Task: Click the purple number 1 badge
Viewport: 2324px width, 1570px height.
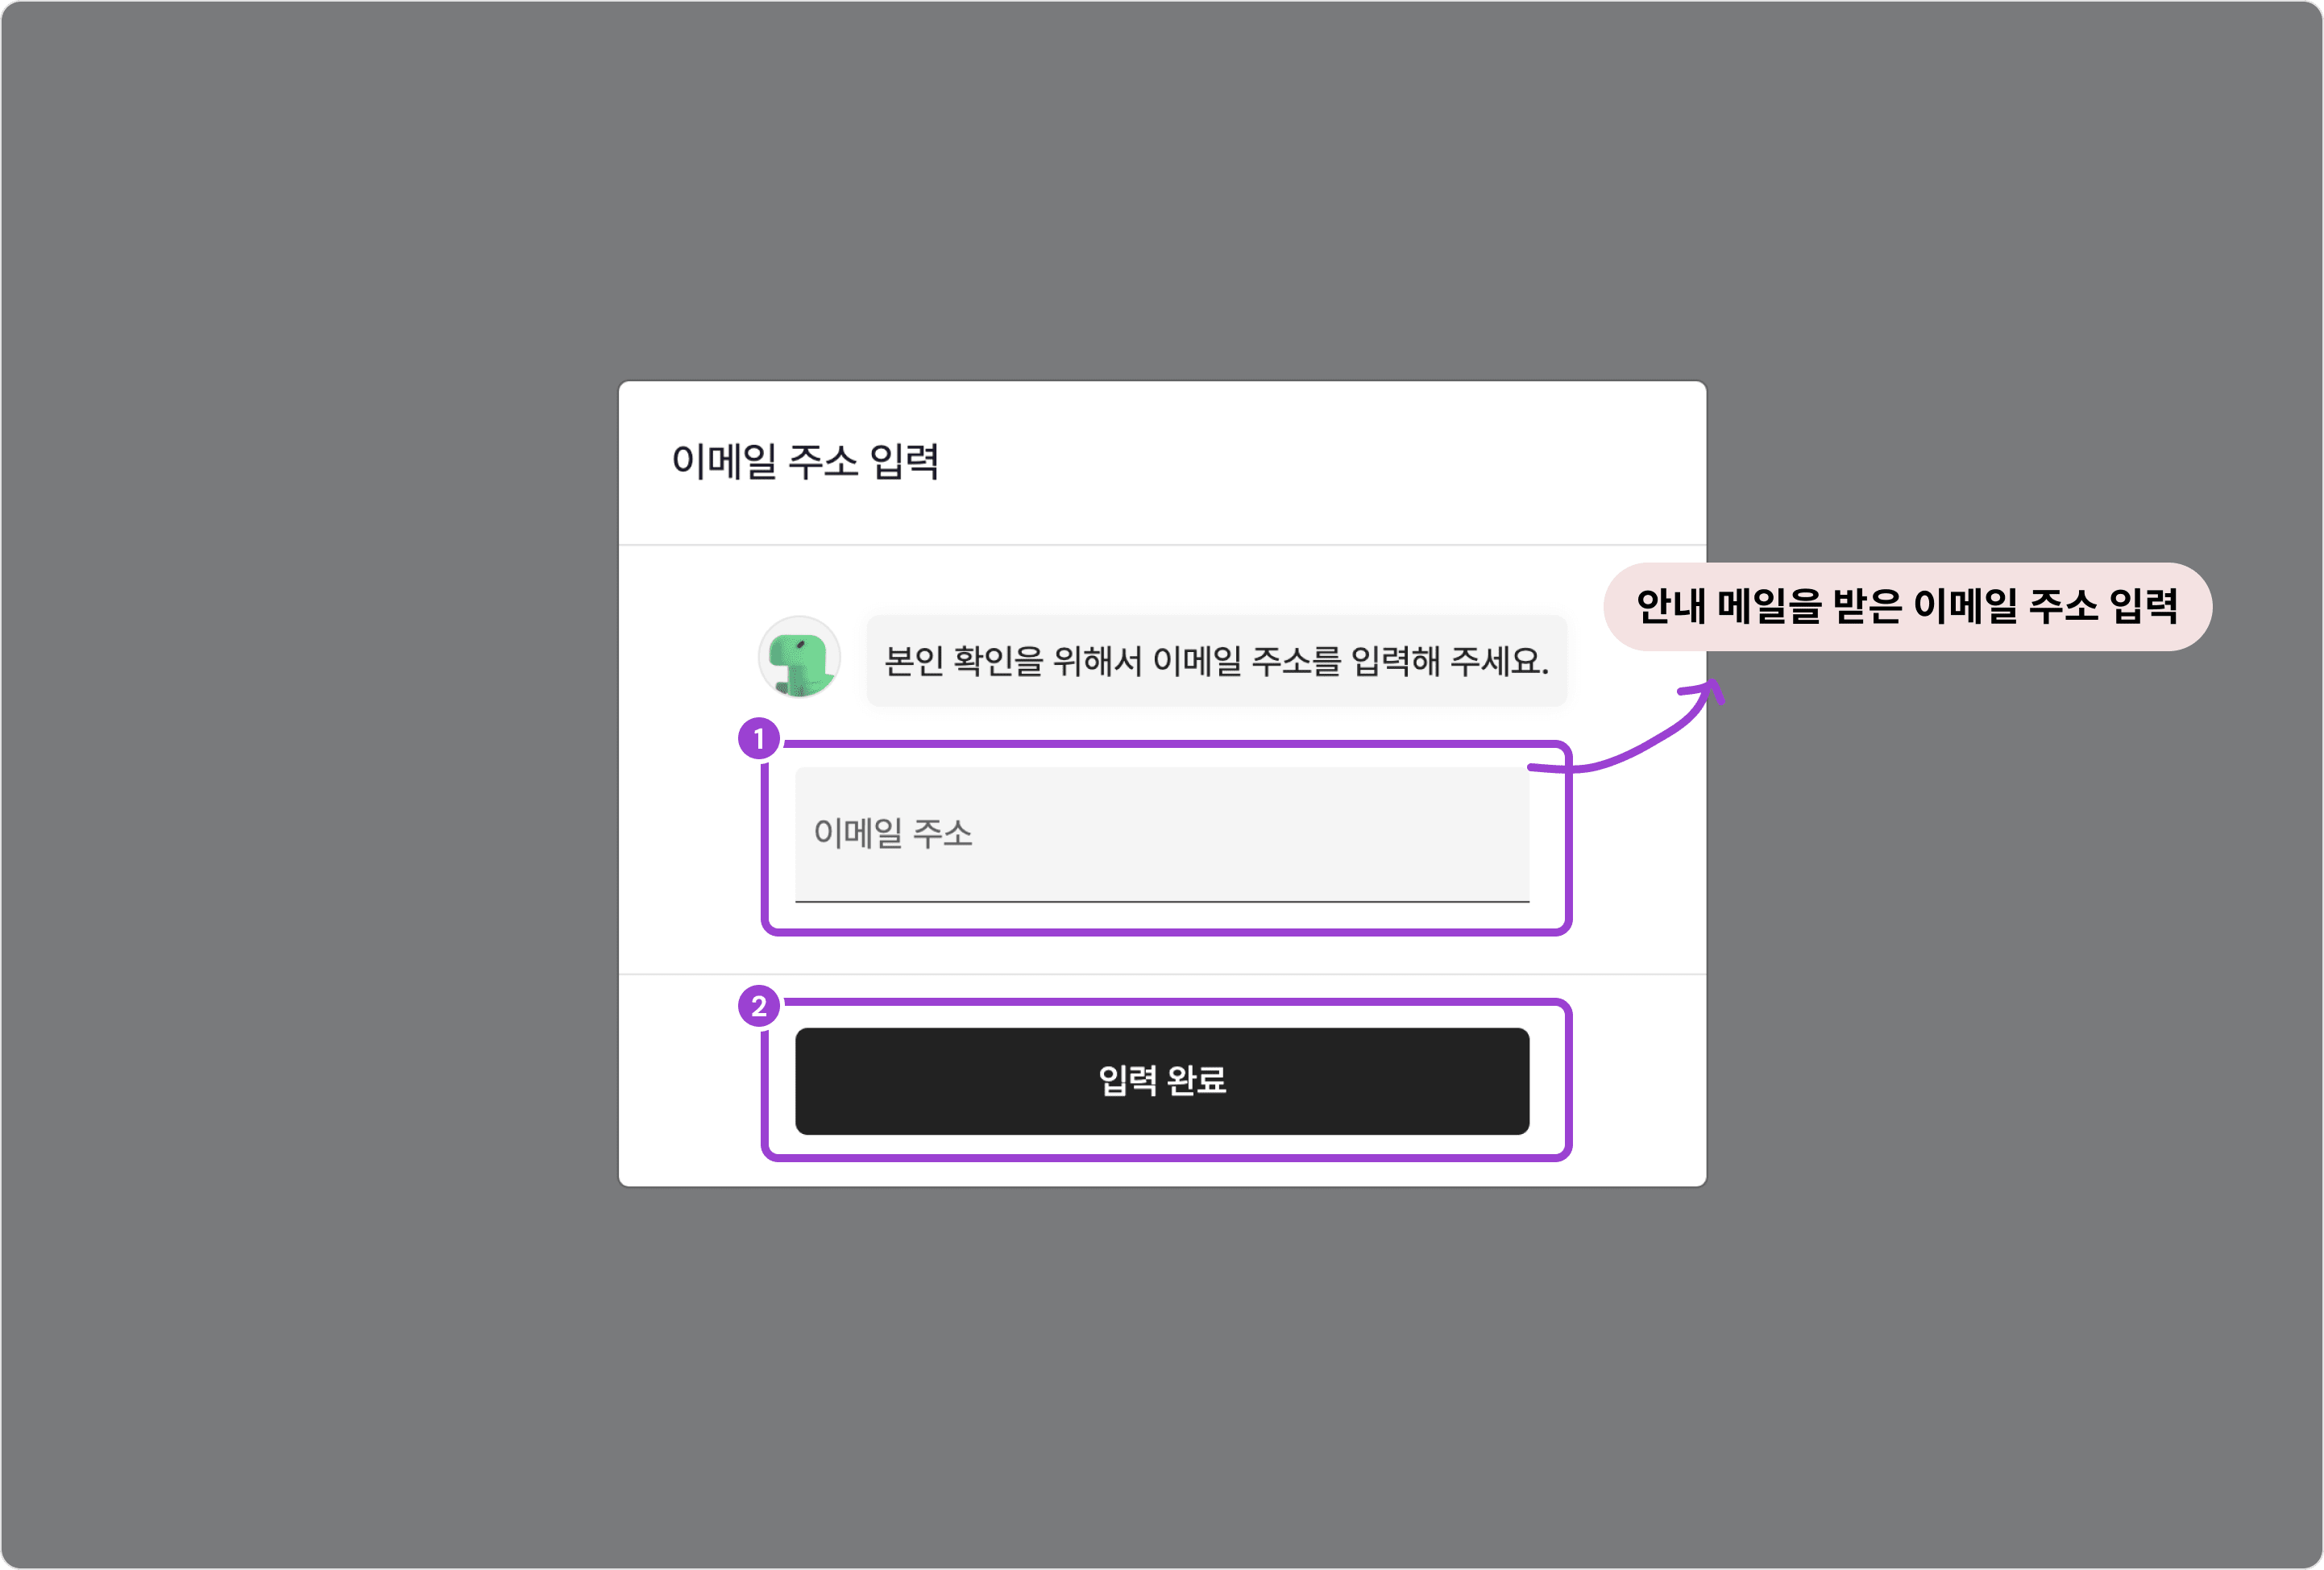Action: point(759,739)
